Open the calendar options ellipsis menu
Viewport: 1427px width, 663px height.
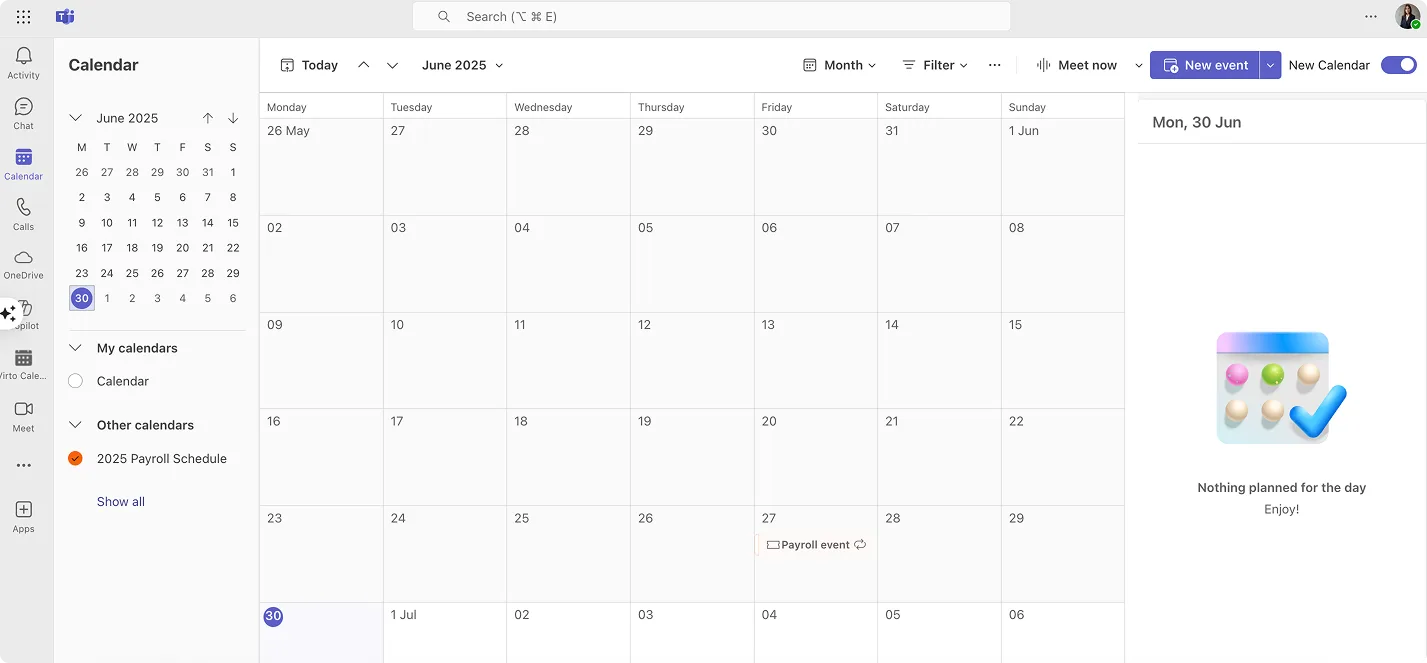pos(994,64)
